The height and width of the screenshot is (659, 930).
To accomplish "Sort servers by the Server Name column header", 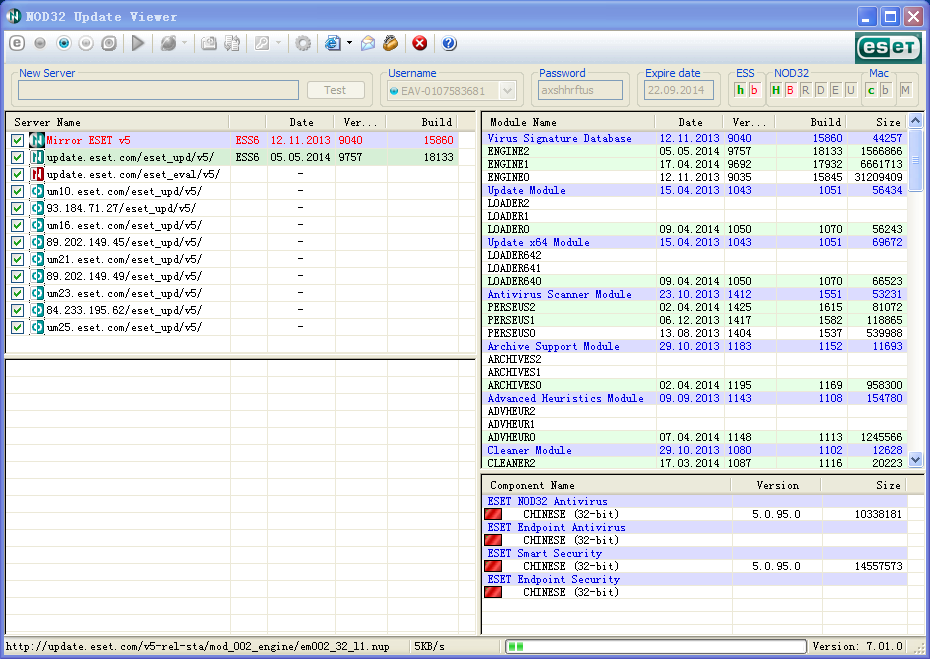I will pyautogui.click(x=117, y=122).
